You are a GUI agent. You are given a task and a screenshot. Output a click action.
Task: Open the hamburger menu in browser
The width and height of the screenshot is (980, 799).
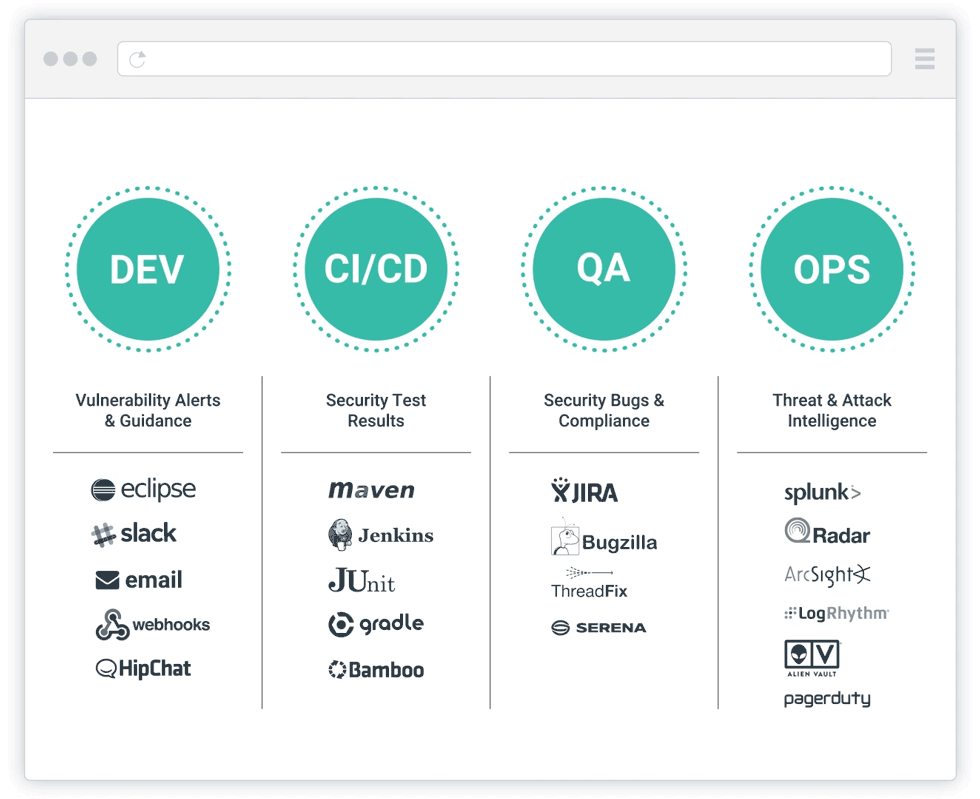click(x=924, y=59)
